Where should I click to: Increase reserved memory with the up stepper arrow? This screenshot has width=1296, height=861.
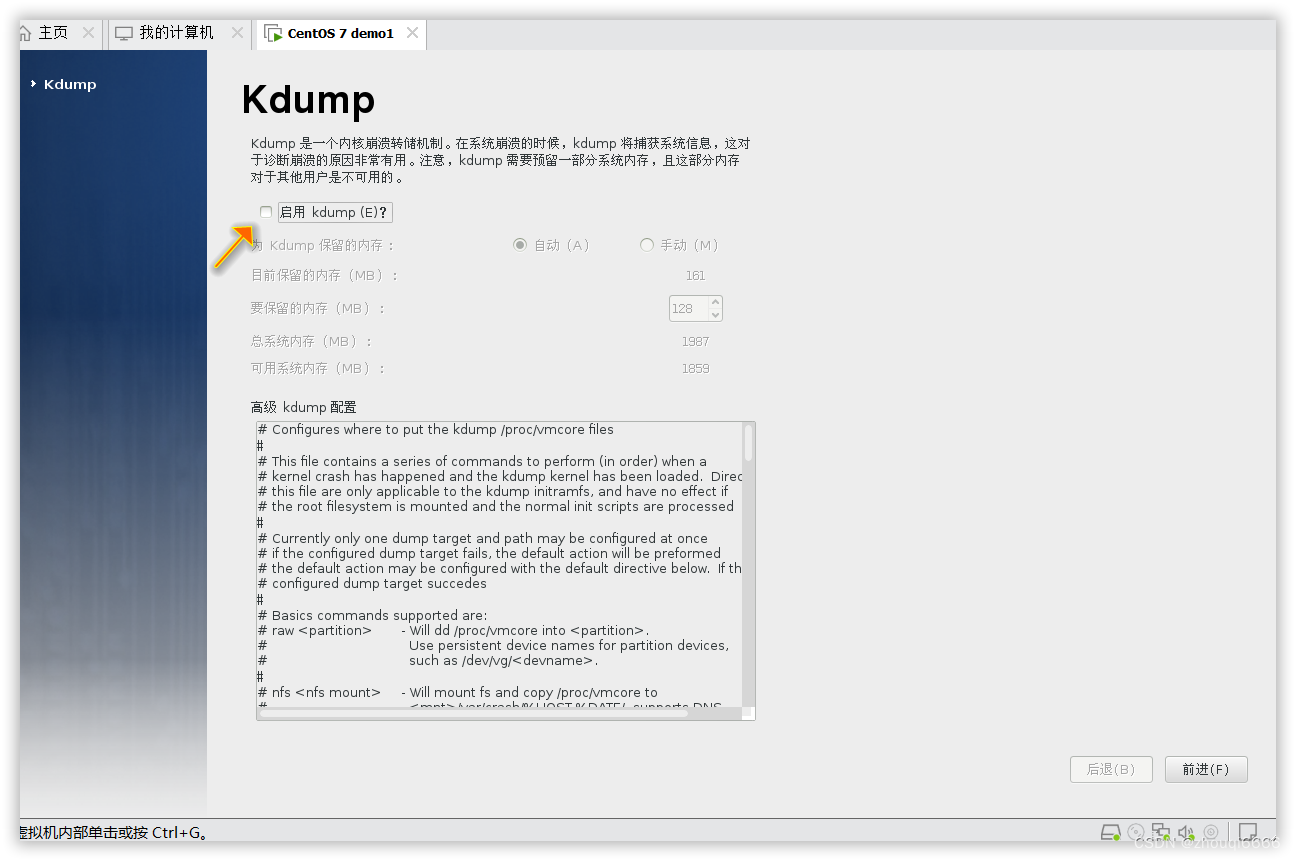[715, 303]
